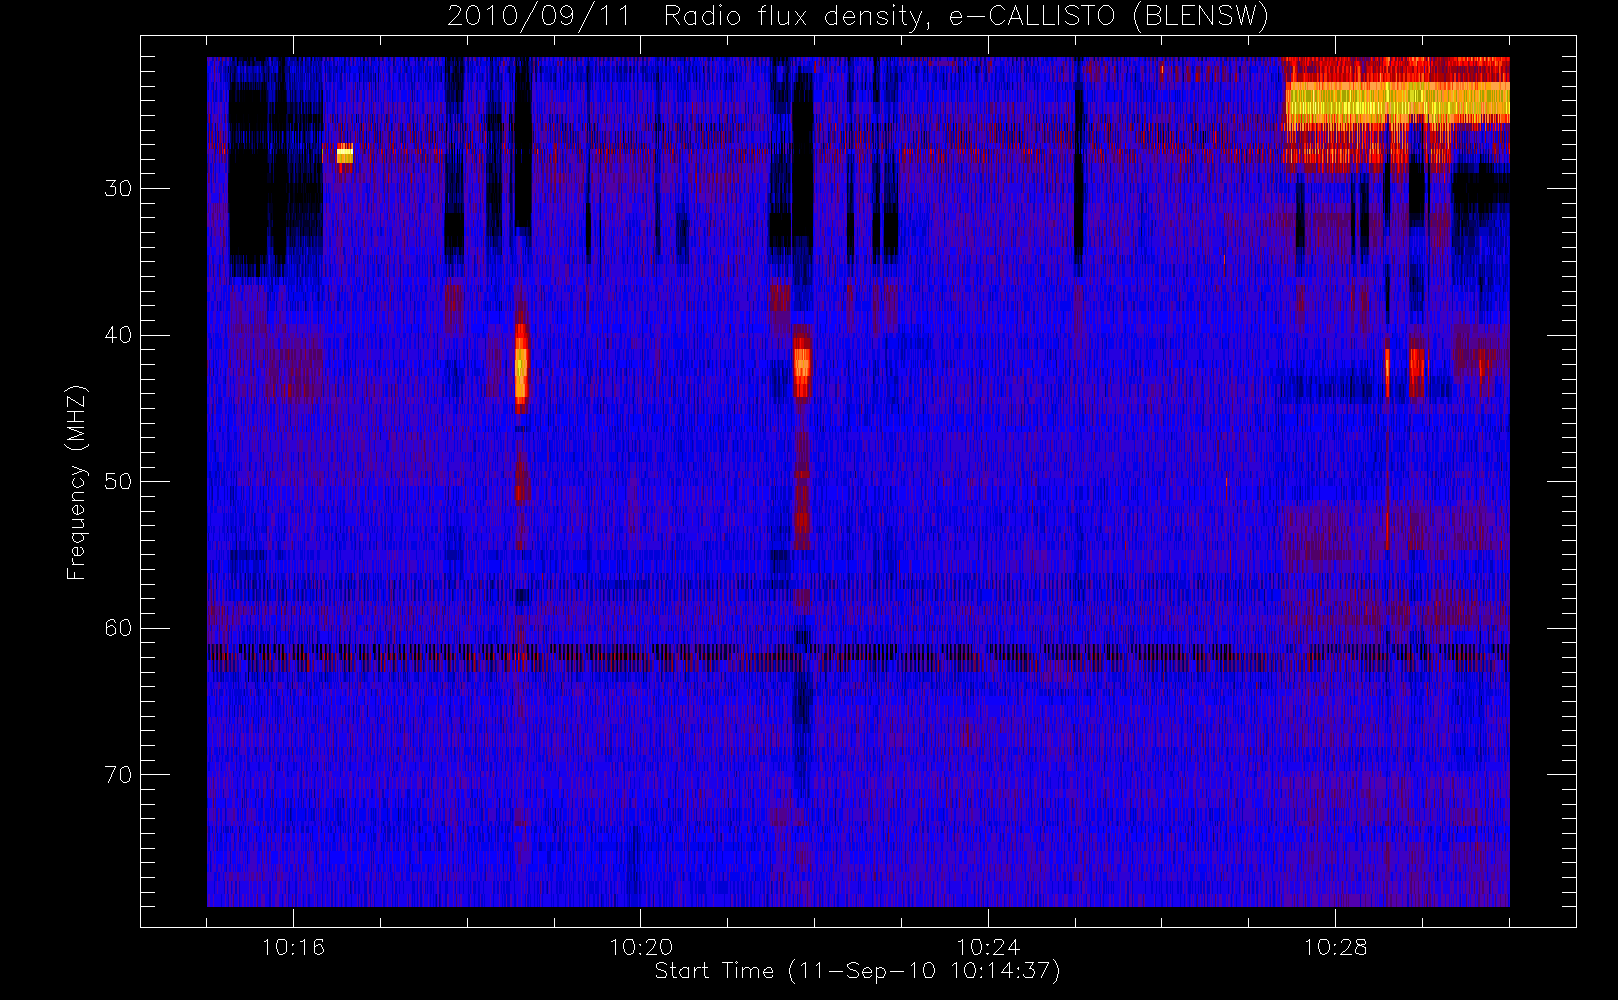Click the 10:20 time tick label
Screen dimensions: 1618x1000
641,947
